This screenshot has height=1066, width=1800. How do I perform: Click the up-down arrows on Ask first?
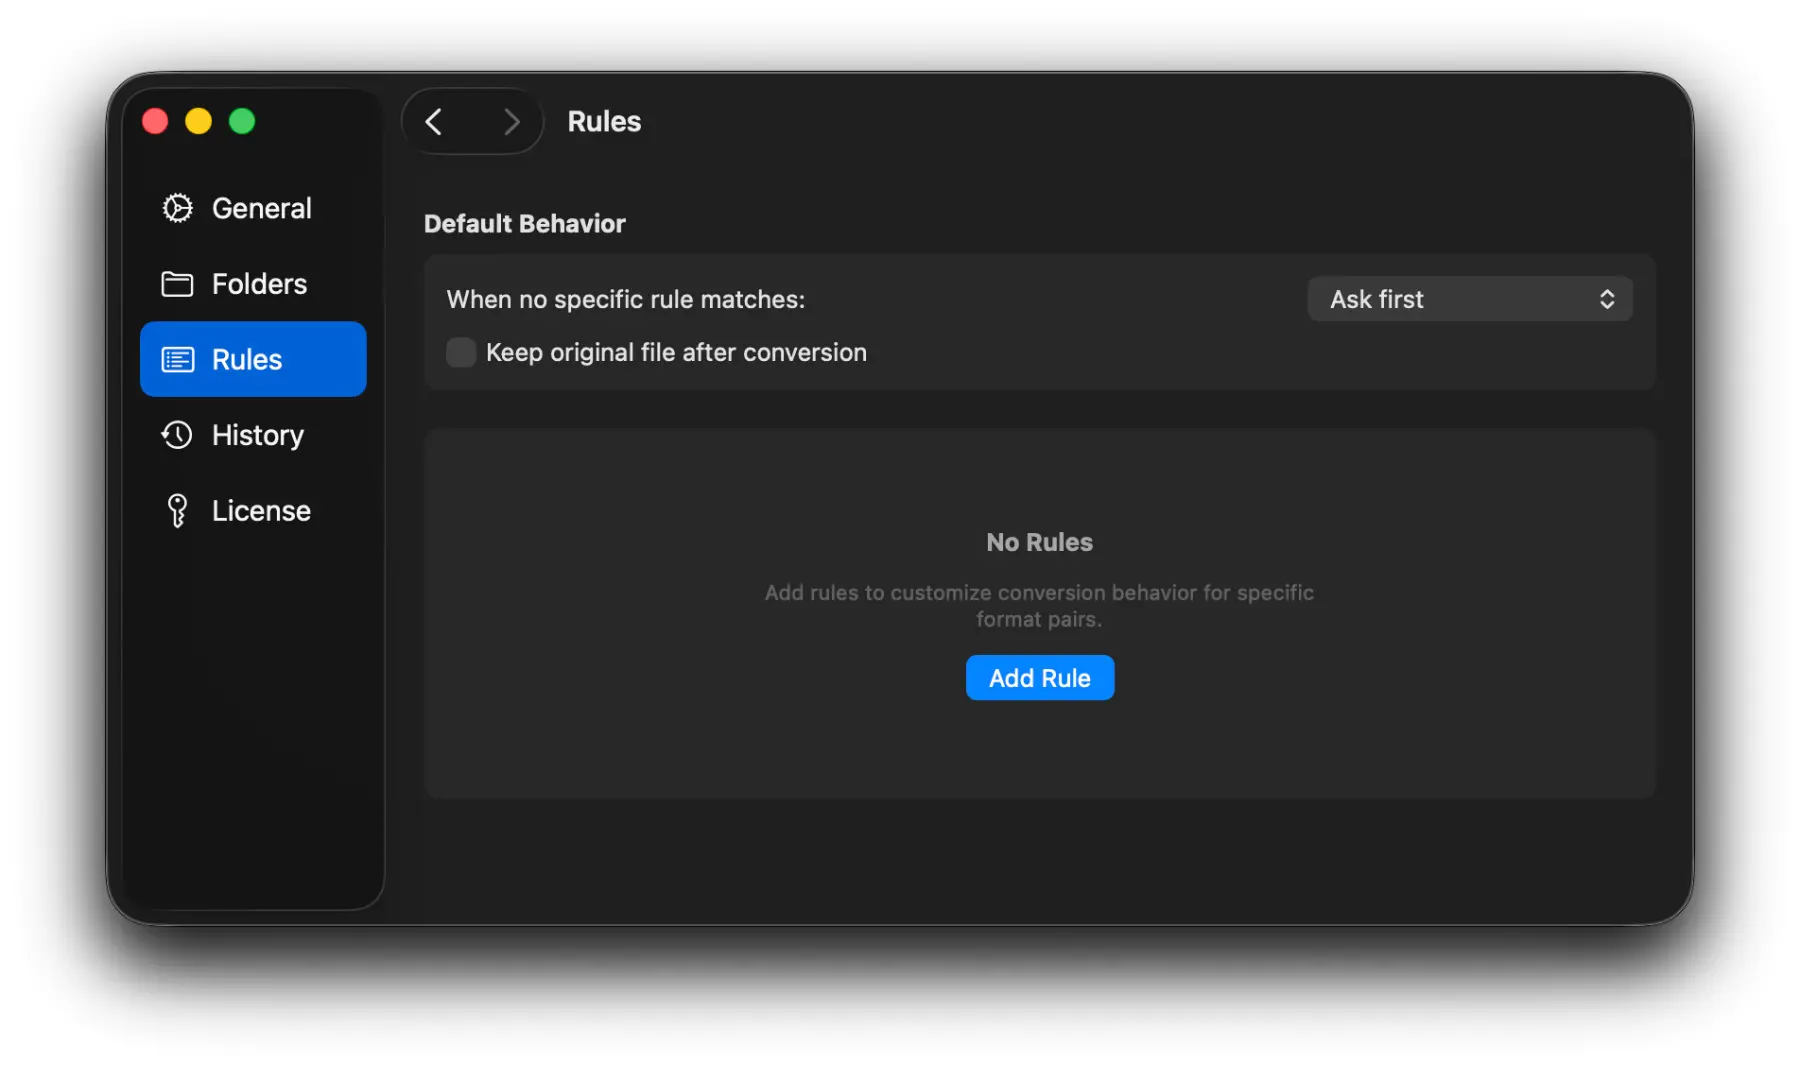(x=1606, y=299)
